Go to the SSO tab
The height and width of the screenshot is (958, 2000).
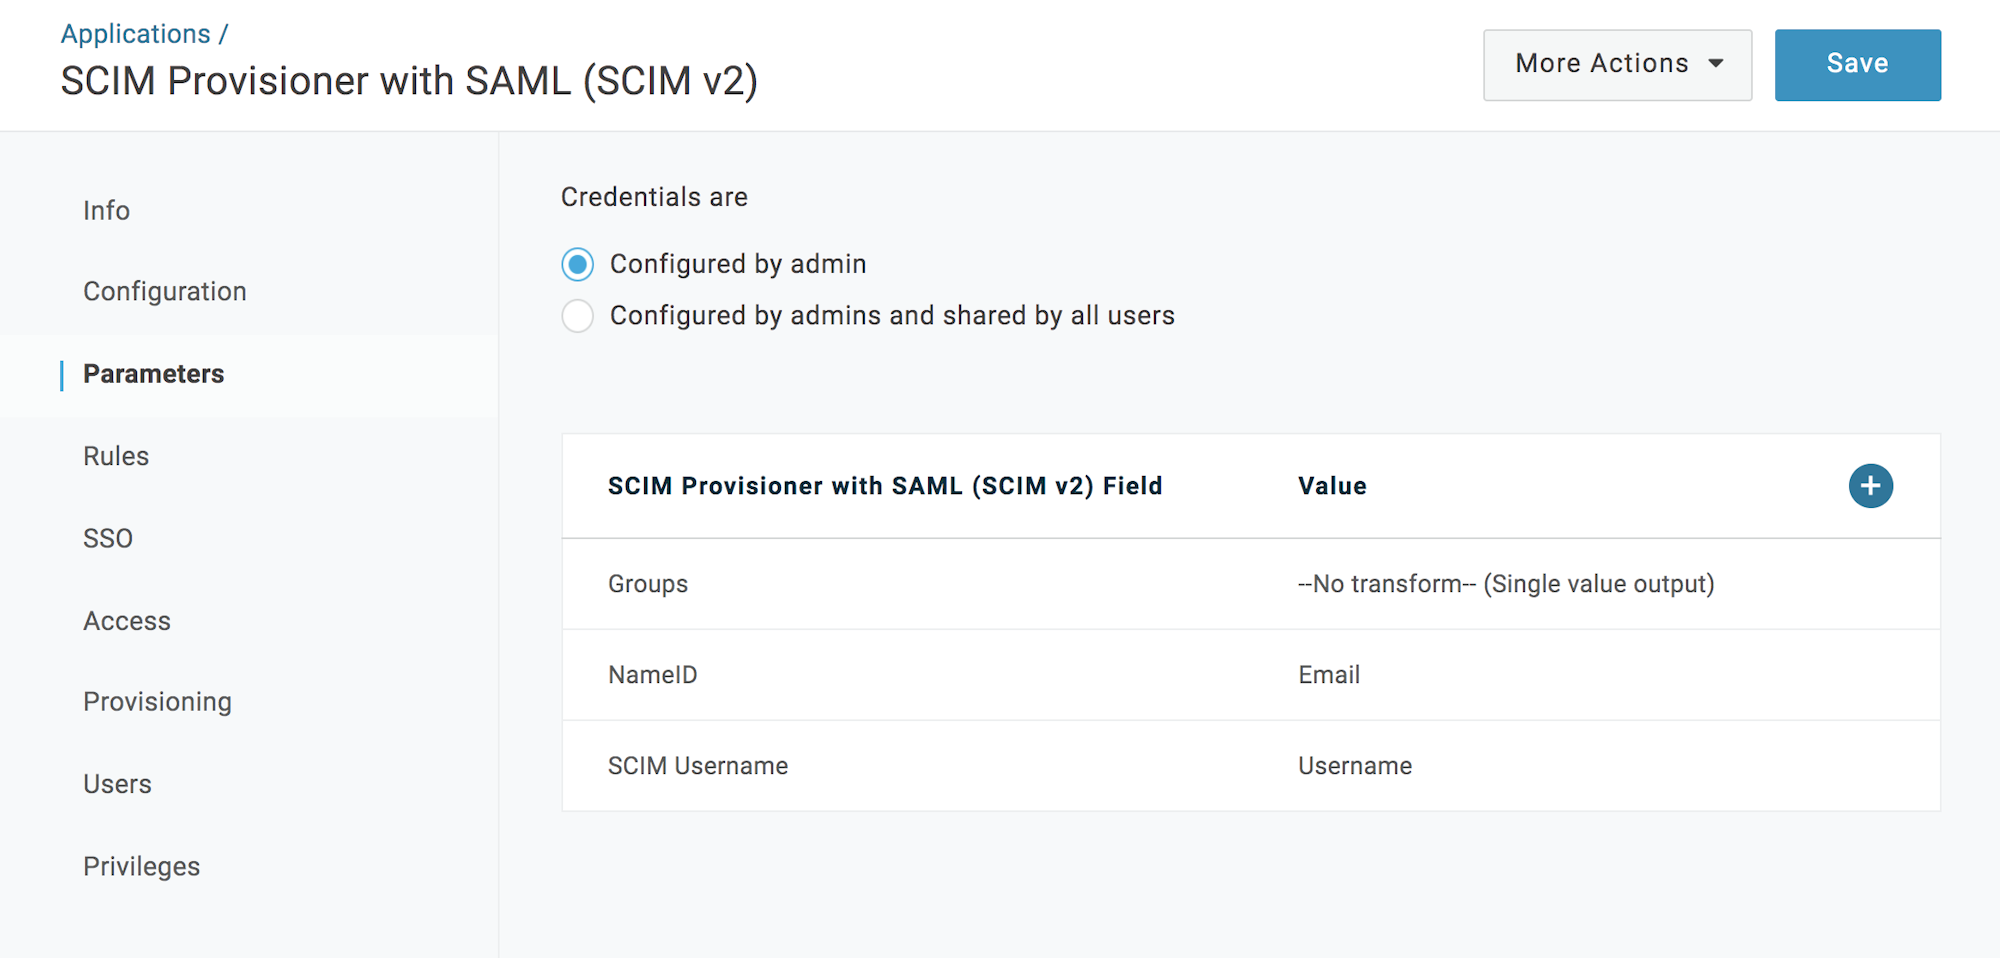click(x=108, y=538)
